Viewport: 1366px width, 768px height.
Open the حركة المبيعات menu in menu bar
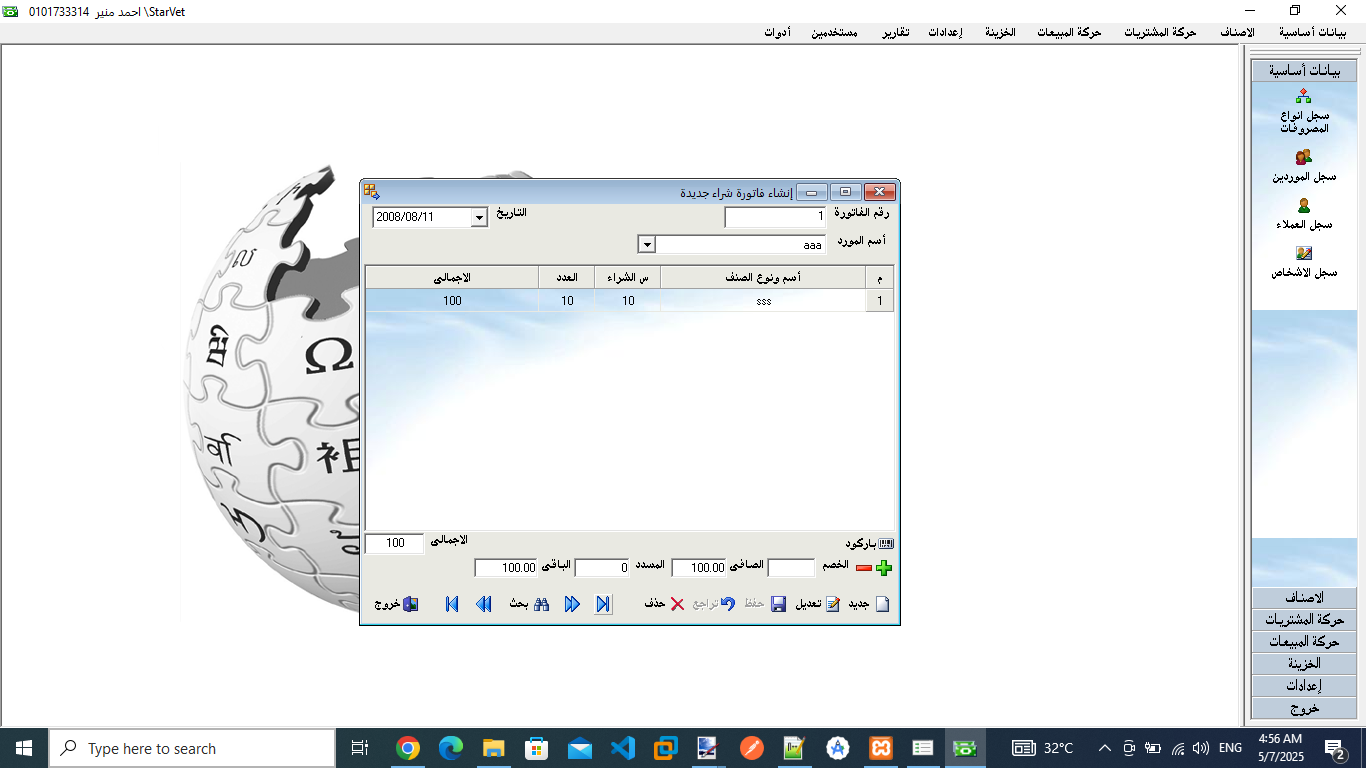(x=1065, y=32)
